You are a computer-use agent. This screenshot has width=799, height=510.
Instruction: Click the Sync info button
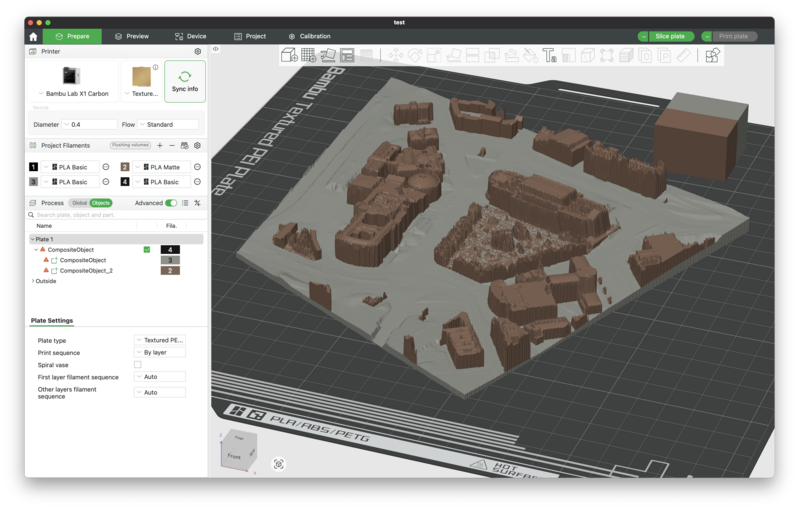click(x=185, y=81)
